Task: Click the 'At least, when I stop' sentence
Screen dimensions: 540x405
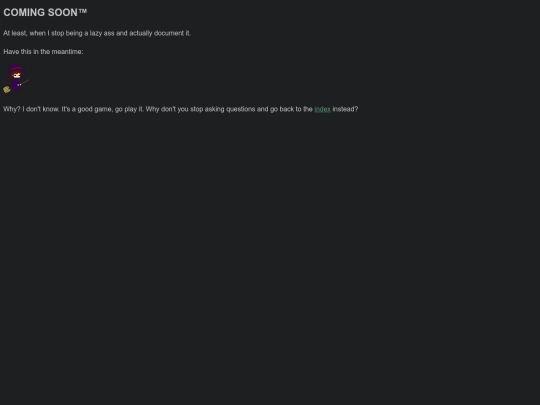Action: point(97,33)
